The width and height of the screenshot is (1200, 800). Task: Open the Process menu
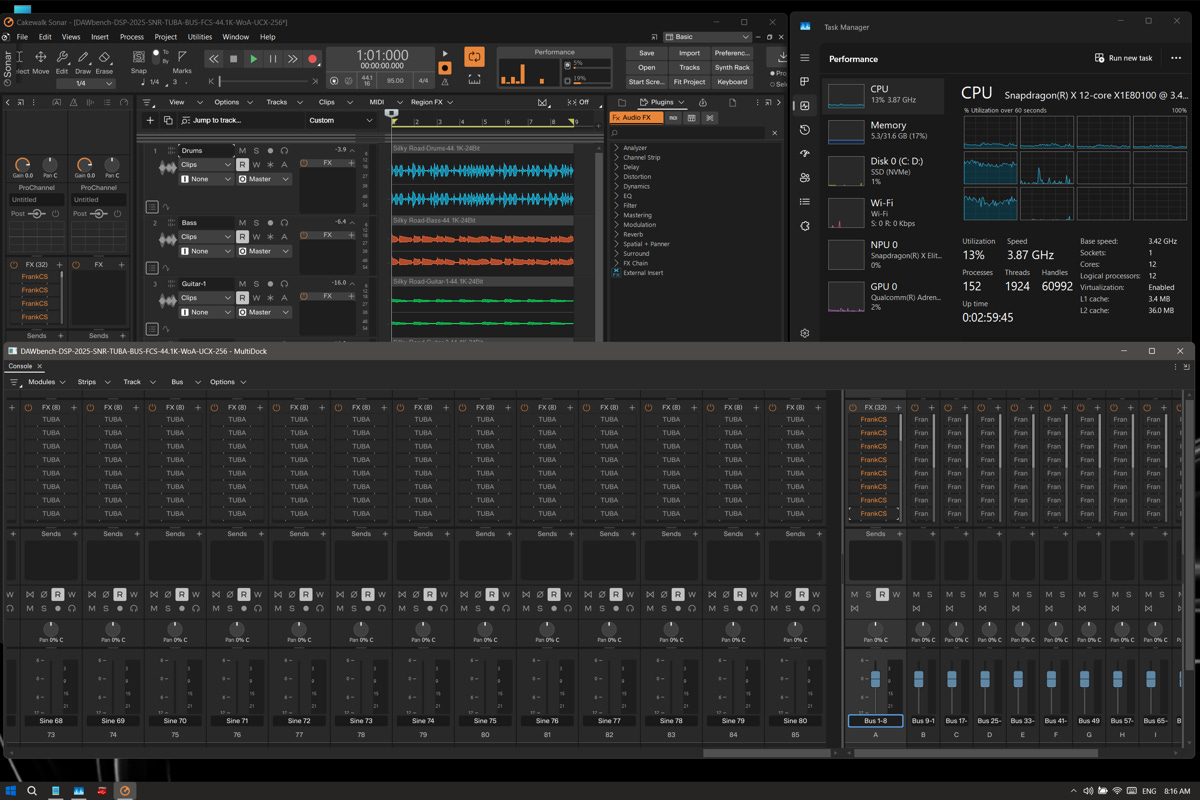click(x=132, y=37)
